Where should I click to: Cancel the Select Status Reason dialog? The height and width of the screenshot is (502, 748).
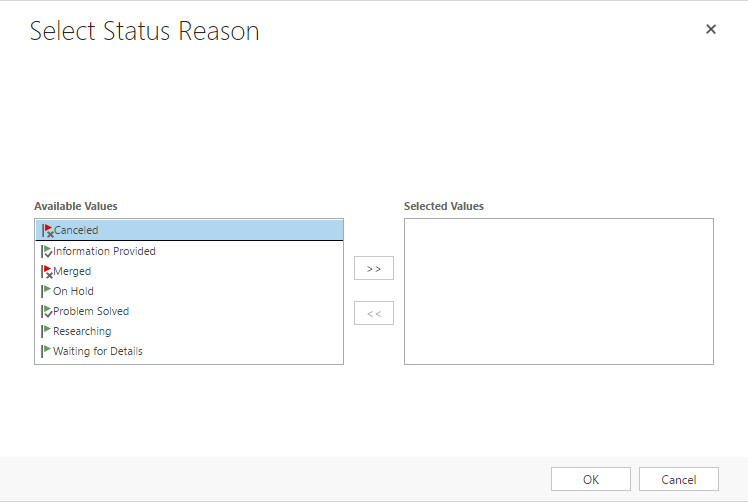(x=678, y=479)
